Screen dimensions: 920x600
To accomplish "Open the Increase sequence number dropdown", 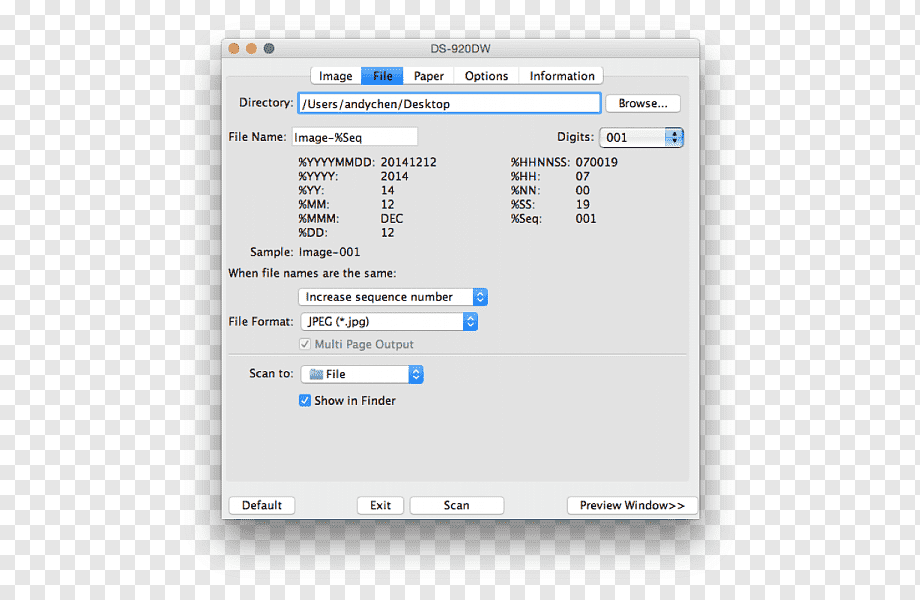I will (393, 297).
